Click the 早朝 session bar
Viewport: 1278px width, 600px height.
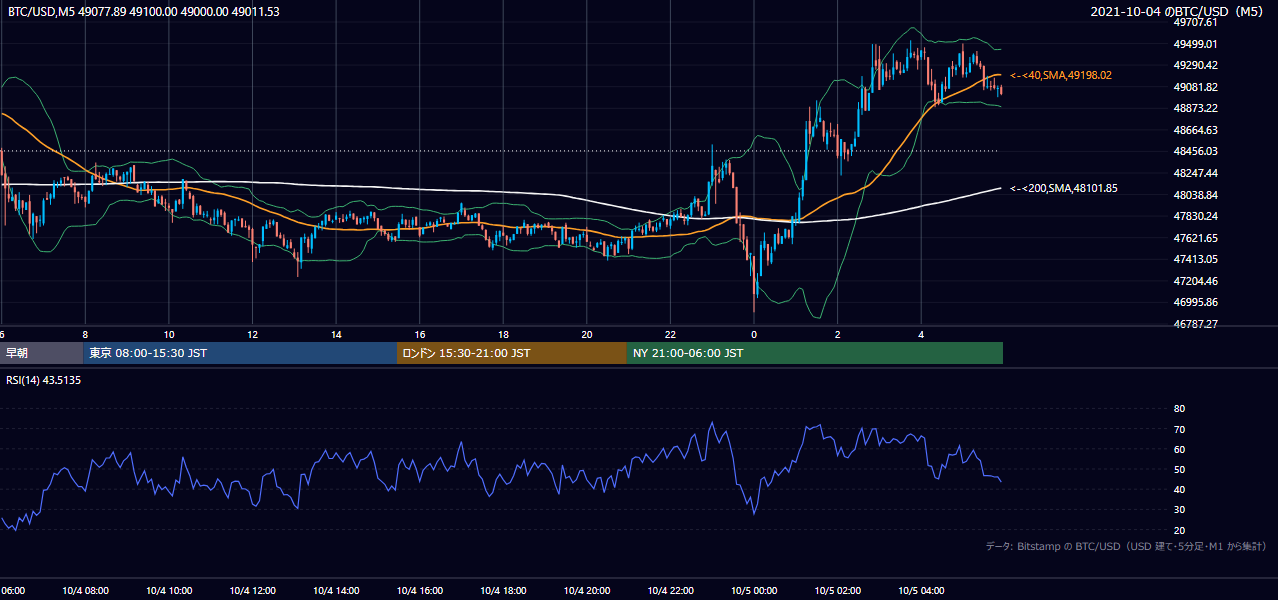(x=41, y=353)
